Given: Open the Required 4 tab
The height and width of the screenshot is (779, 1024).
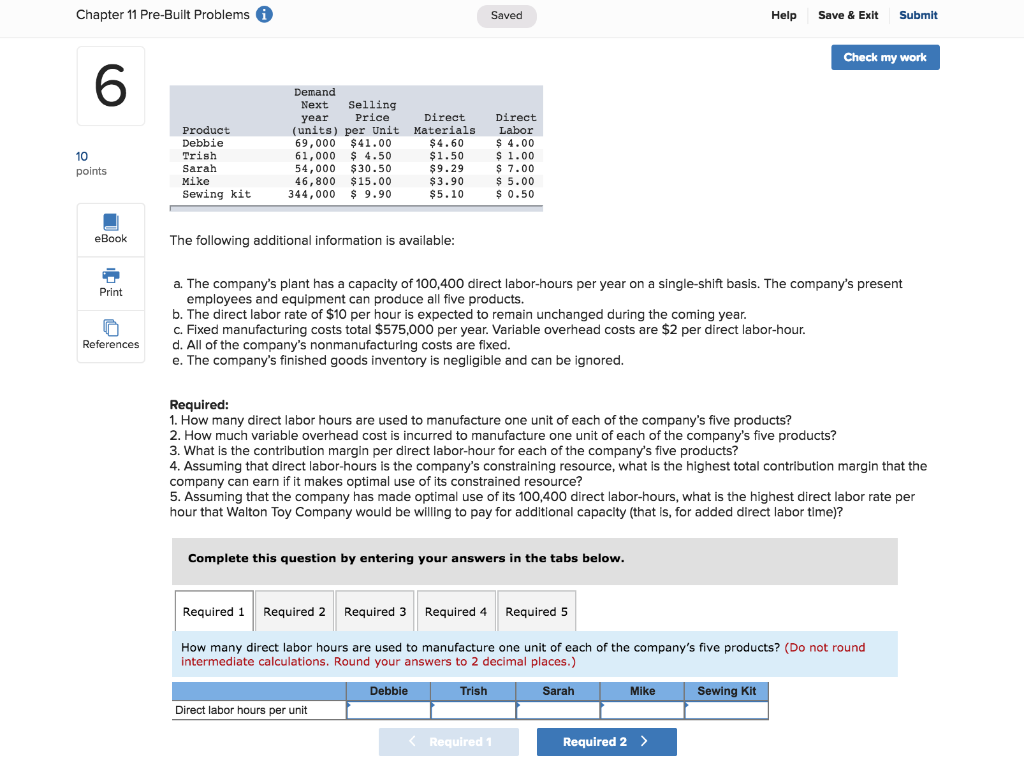Looking at the screenshot, I should 456,611.
